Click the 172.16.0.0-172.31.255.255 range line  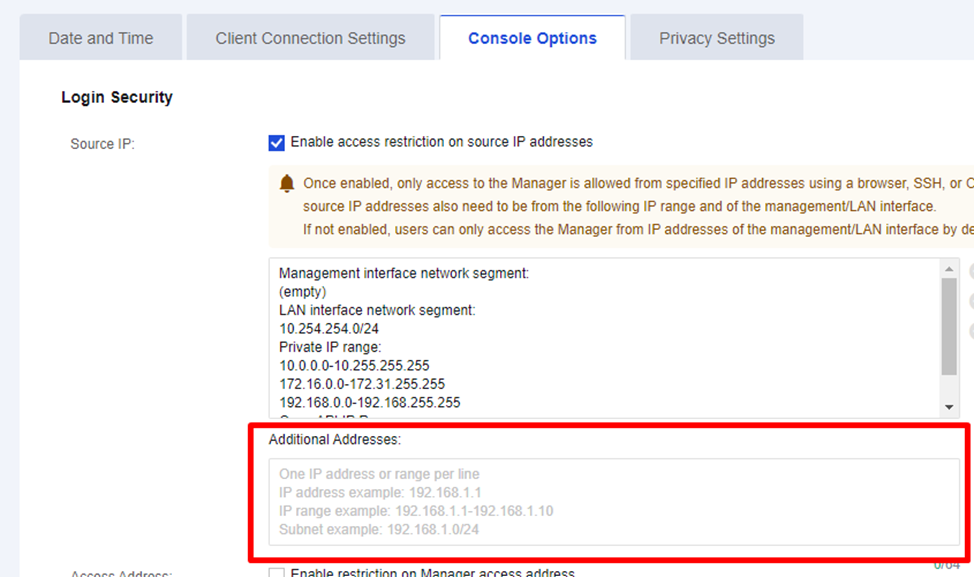[362, 384]
